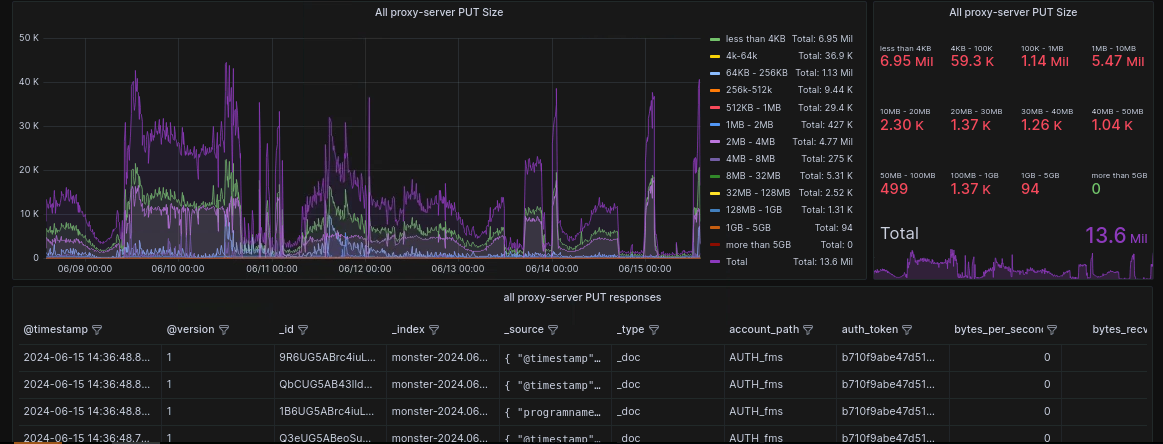The height and width of the screenshot is (444, 1163).
Task: Click the 'more than 5GB' 0 stat
Action: 1096,189
